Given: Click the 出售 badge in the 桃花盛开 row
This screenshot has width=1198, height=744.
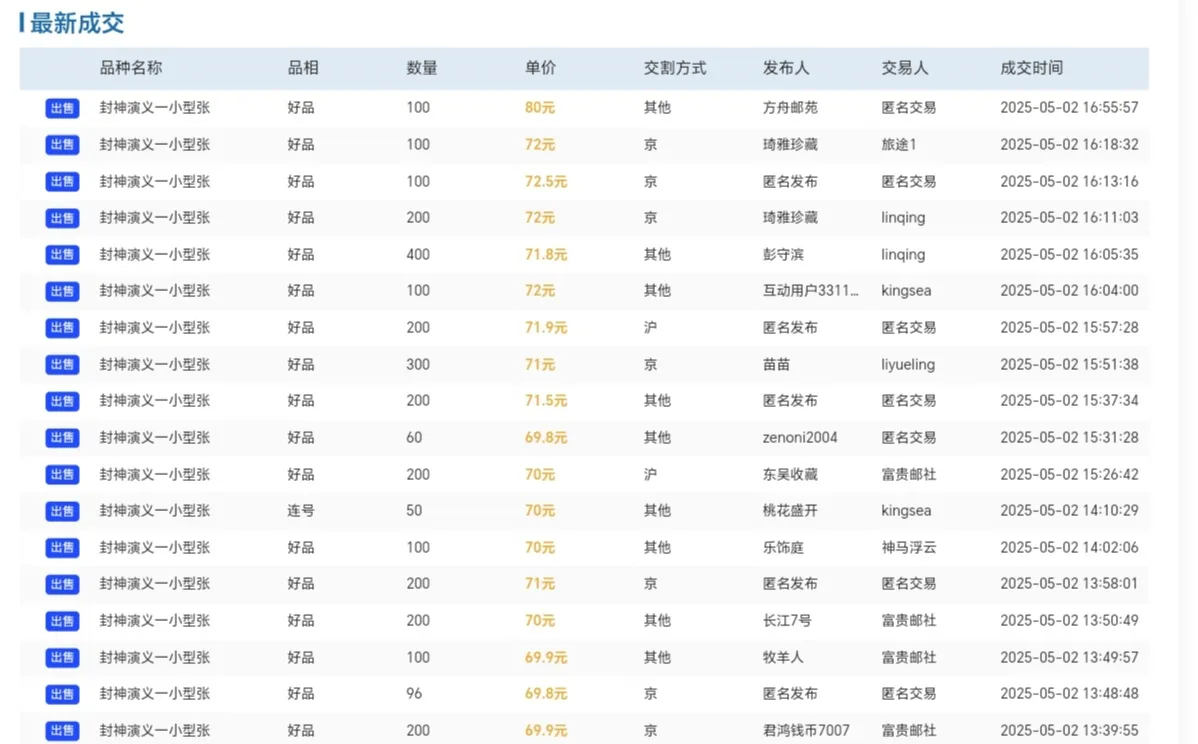Looking at the screenshot, I should point(62,511).
